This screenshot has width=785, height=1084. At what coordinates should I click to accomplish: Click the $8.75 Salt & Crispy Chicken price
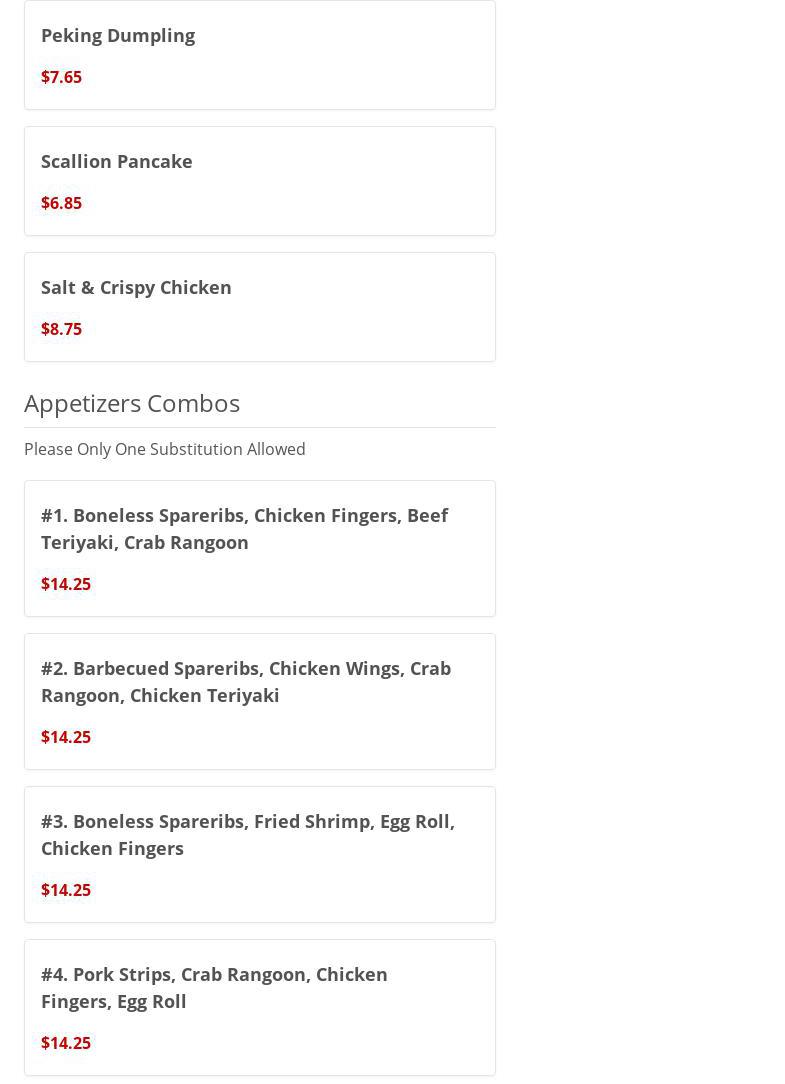(61, 329)
